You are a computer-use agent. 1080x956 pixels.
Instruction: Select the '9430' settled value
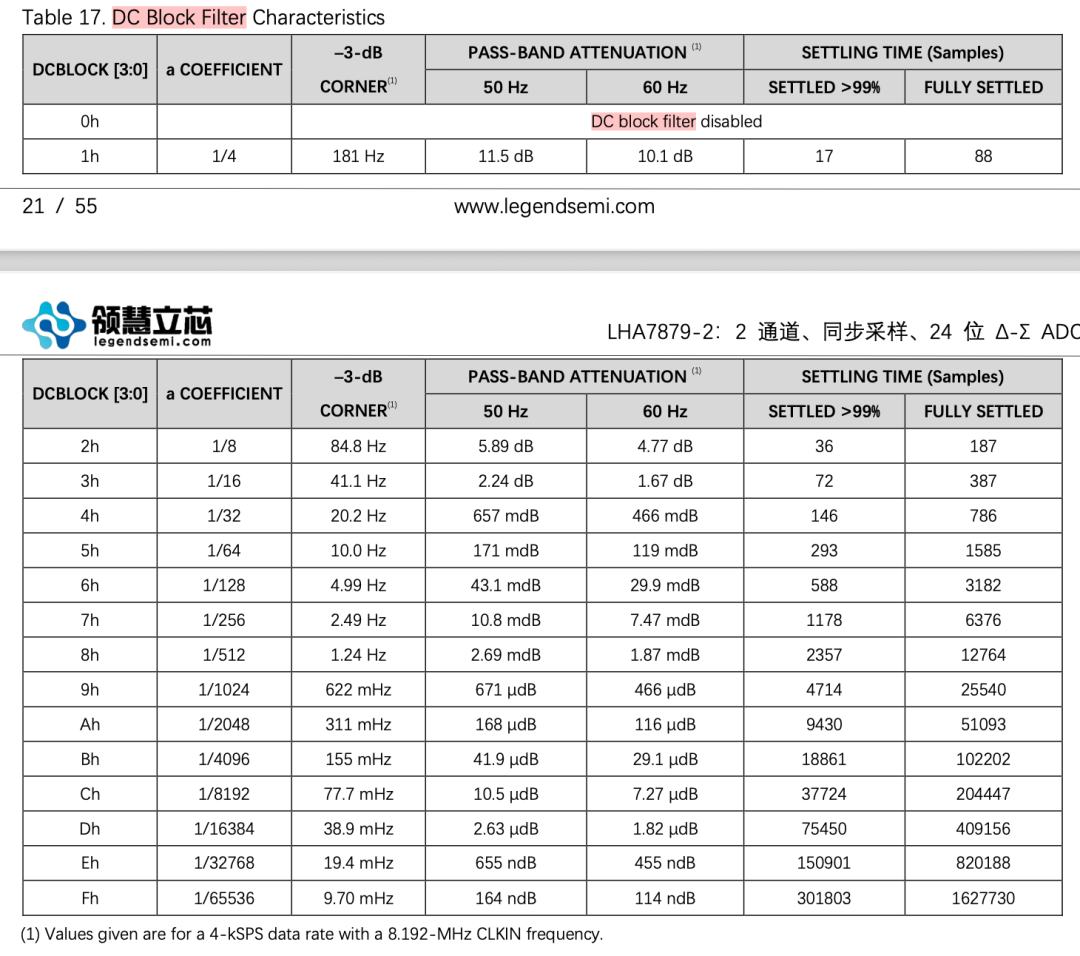click(x=824, y=725)
